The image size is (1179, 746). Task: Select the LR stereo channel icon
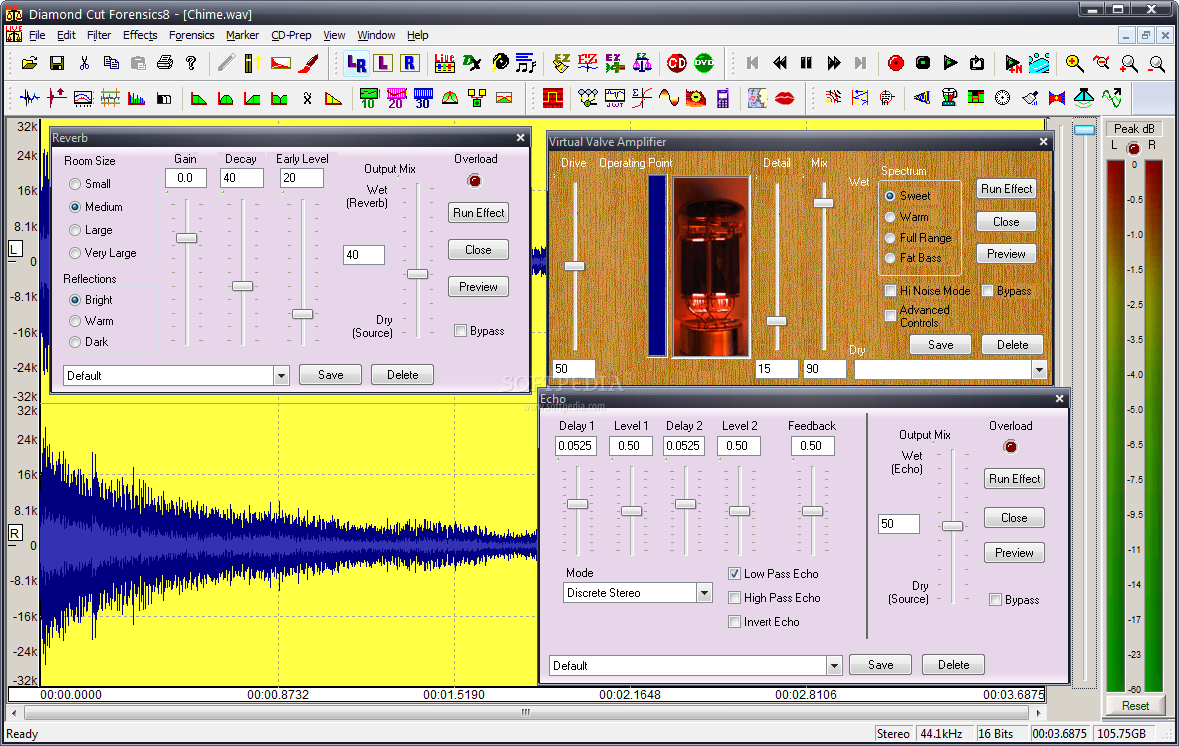coord(356,64)
